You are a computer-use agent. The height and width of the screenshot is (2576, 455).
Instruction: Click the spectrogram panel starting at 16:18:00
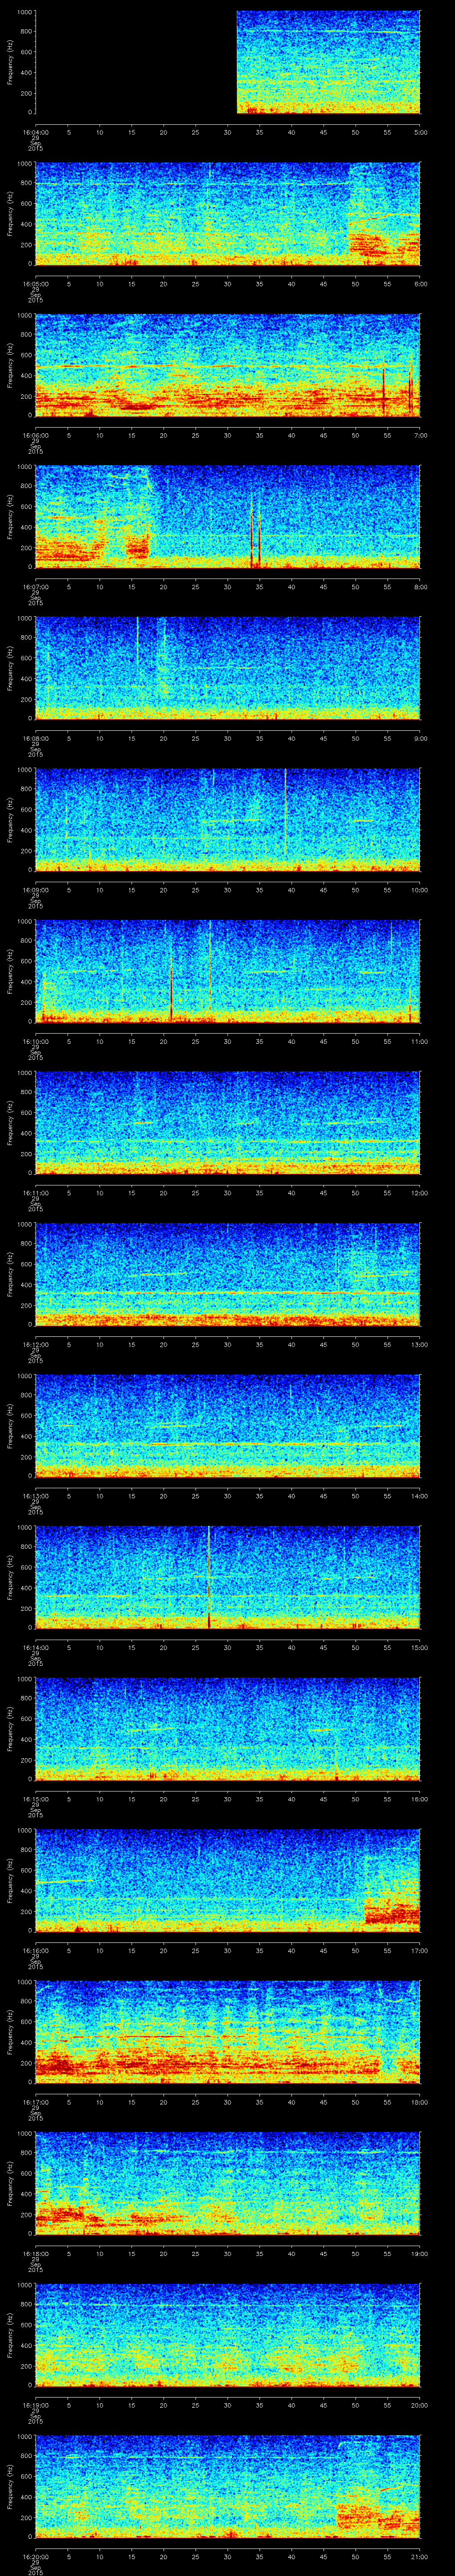[x=228, y=2183]
